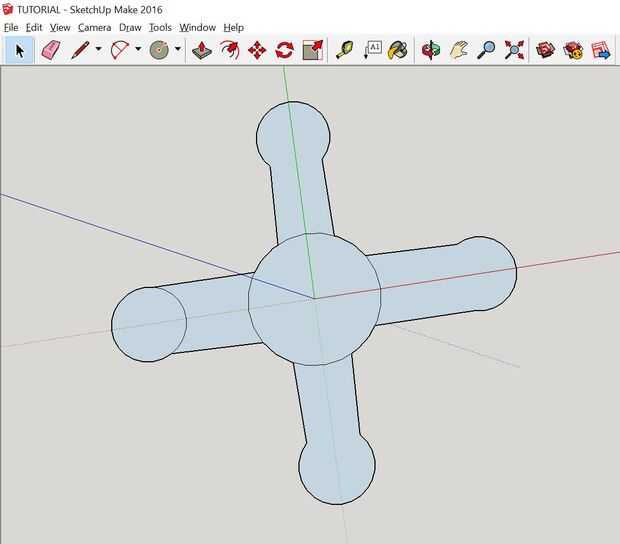The height and width of the screenshot is (544, 620).
Task: Select the Push/Pull tool
Action: tap(202, 50)
